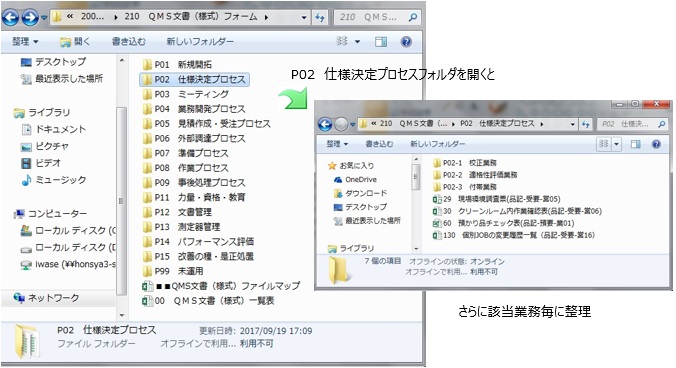The image size is (676, 368).
Task: Open the 整理 menu in the left window
Action: [25, 41]
